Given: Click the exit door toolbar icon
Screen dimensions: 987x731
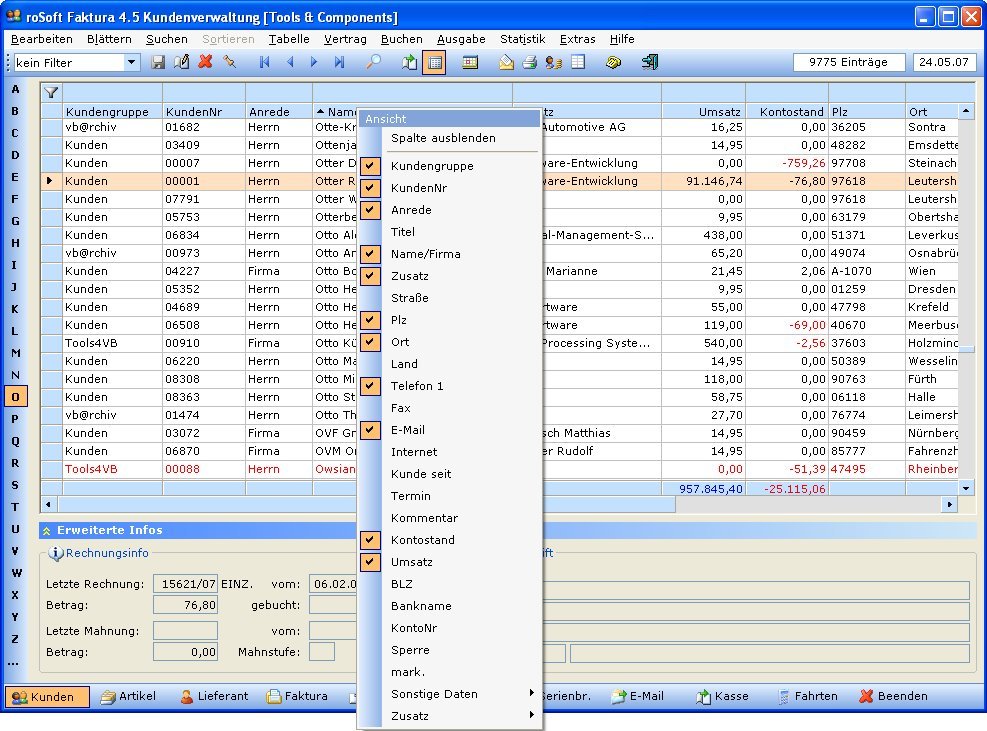Looking at the screenshot, I should [x=650, y=62].
